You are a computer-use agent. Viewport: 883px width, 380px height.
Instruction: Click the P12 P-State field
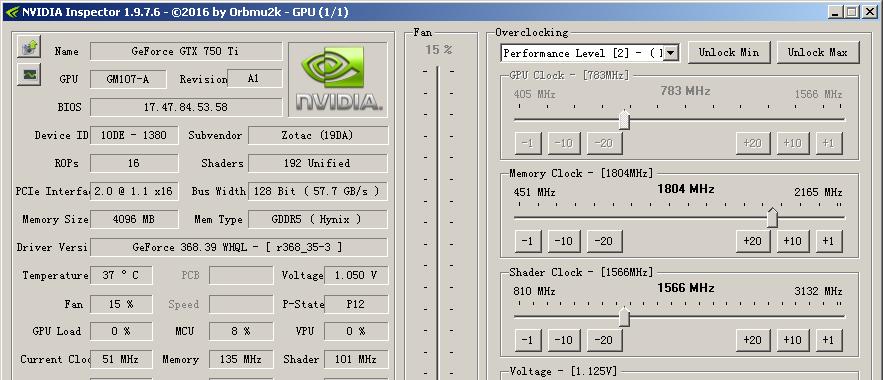click(x=356, y=304)
